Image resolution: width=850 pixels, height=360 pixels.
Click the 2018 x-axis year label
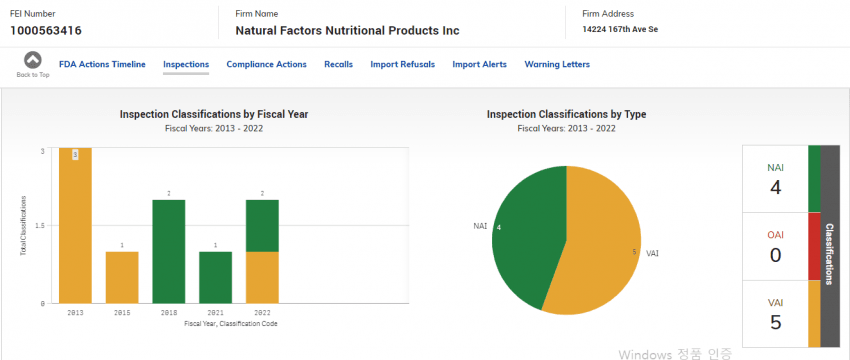pyautogui.click(x=169, y=313)
